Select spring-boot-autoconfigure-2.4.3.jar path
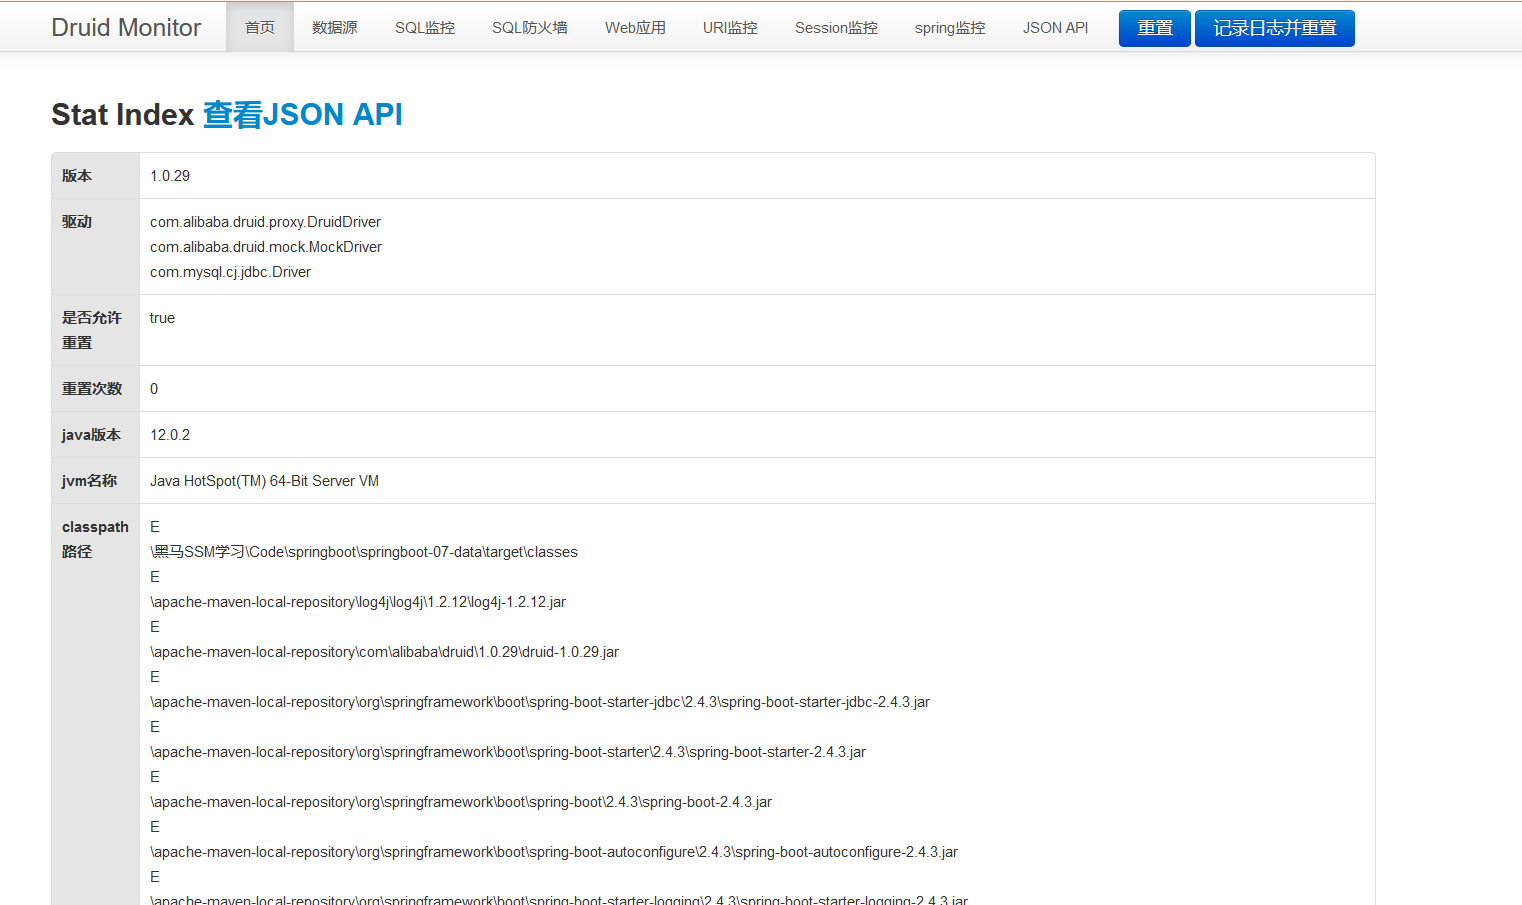Viewport: 1522px width, 905px height. [554, 852]
